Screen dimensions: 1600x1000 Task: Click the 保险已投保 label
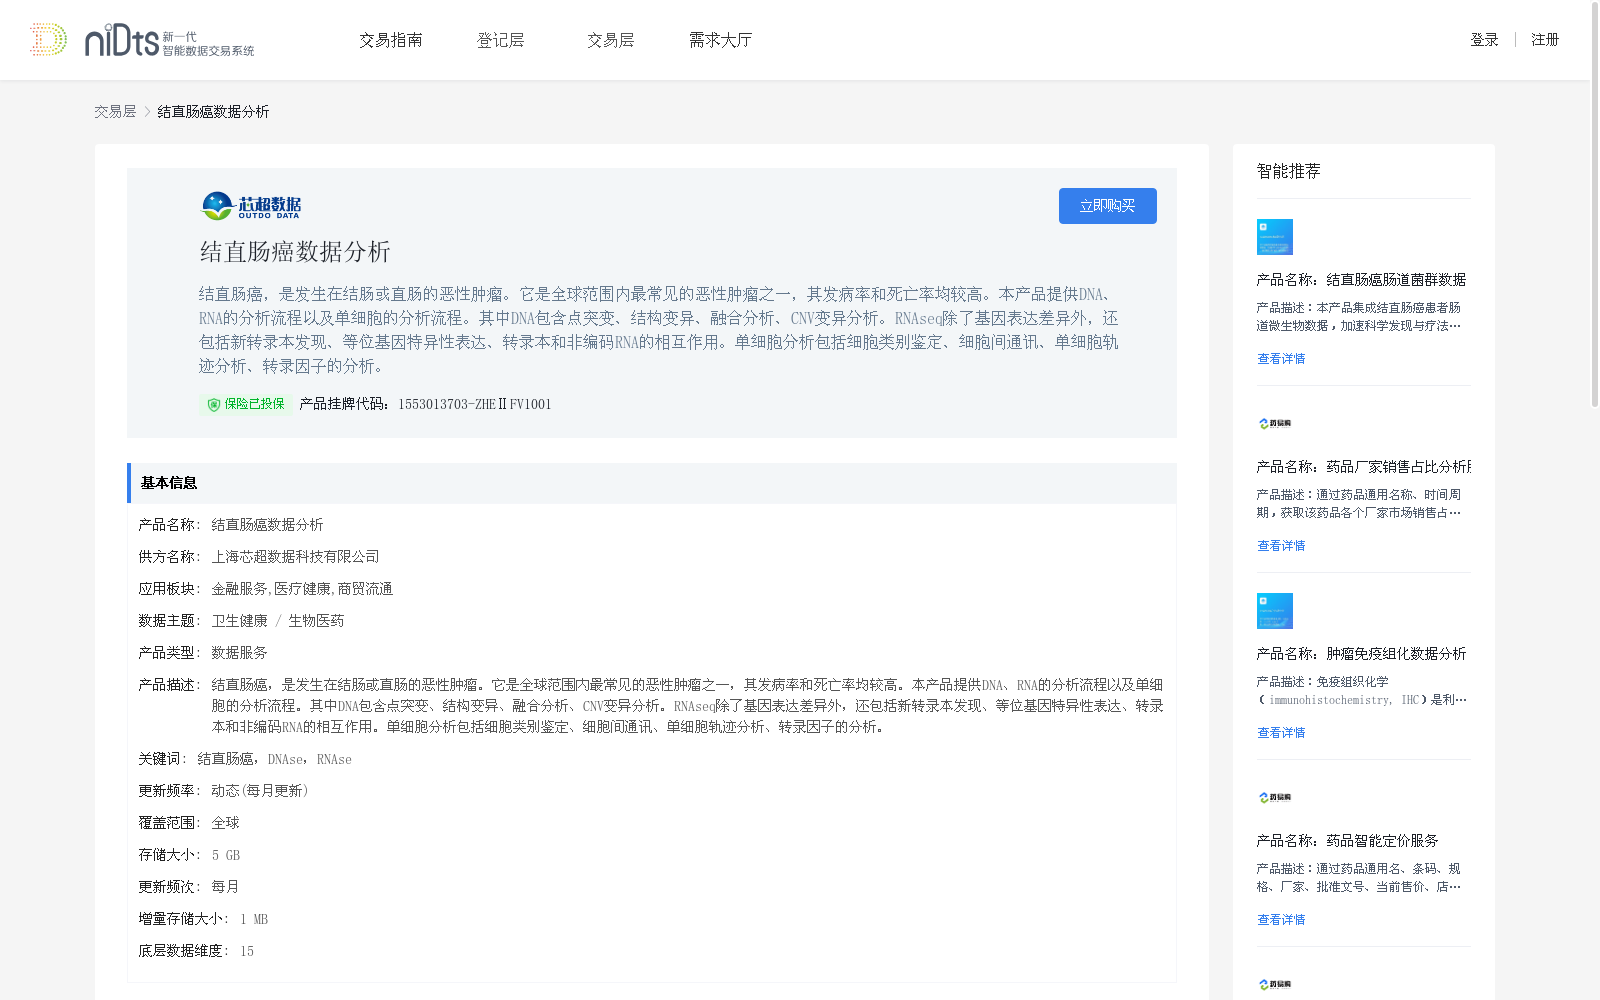point(254,404)
